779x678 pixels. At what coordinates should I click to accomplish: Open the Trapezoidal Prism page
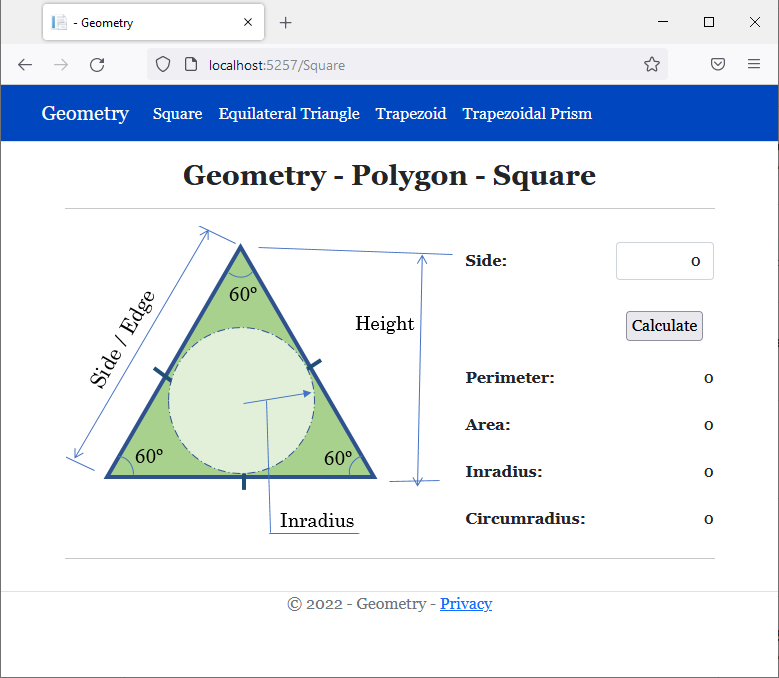coord(527,114)
